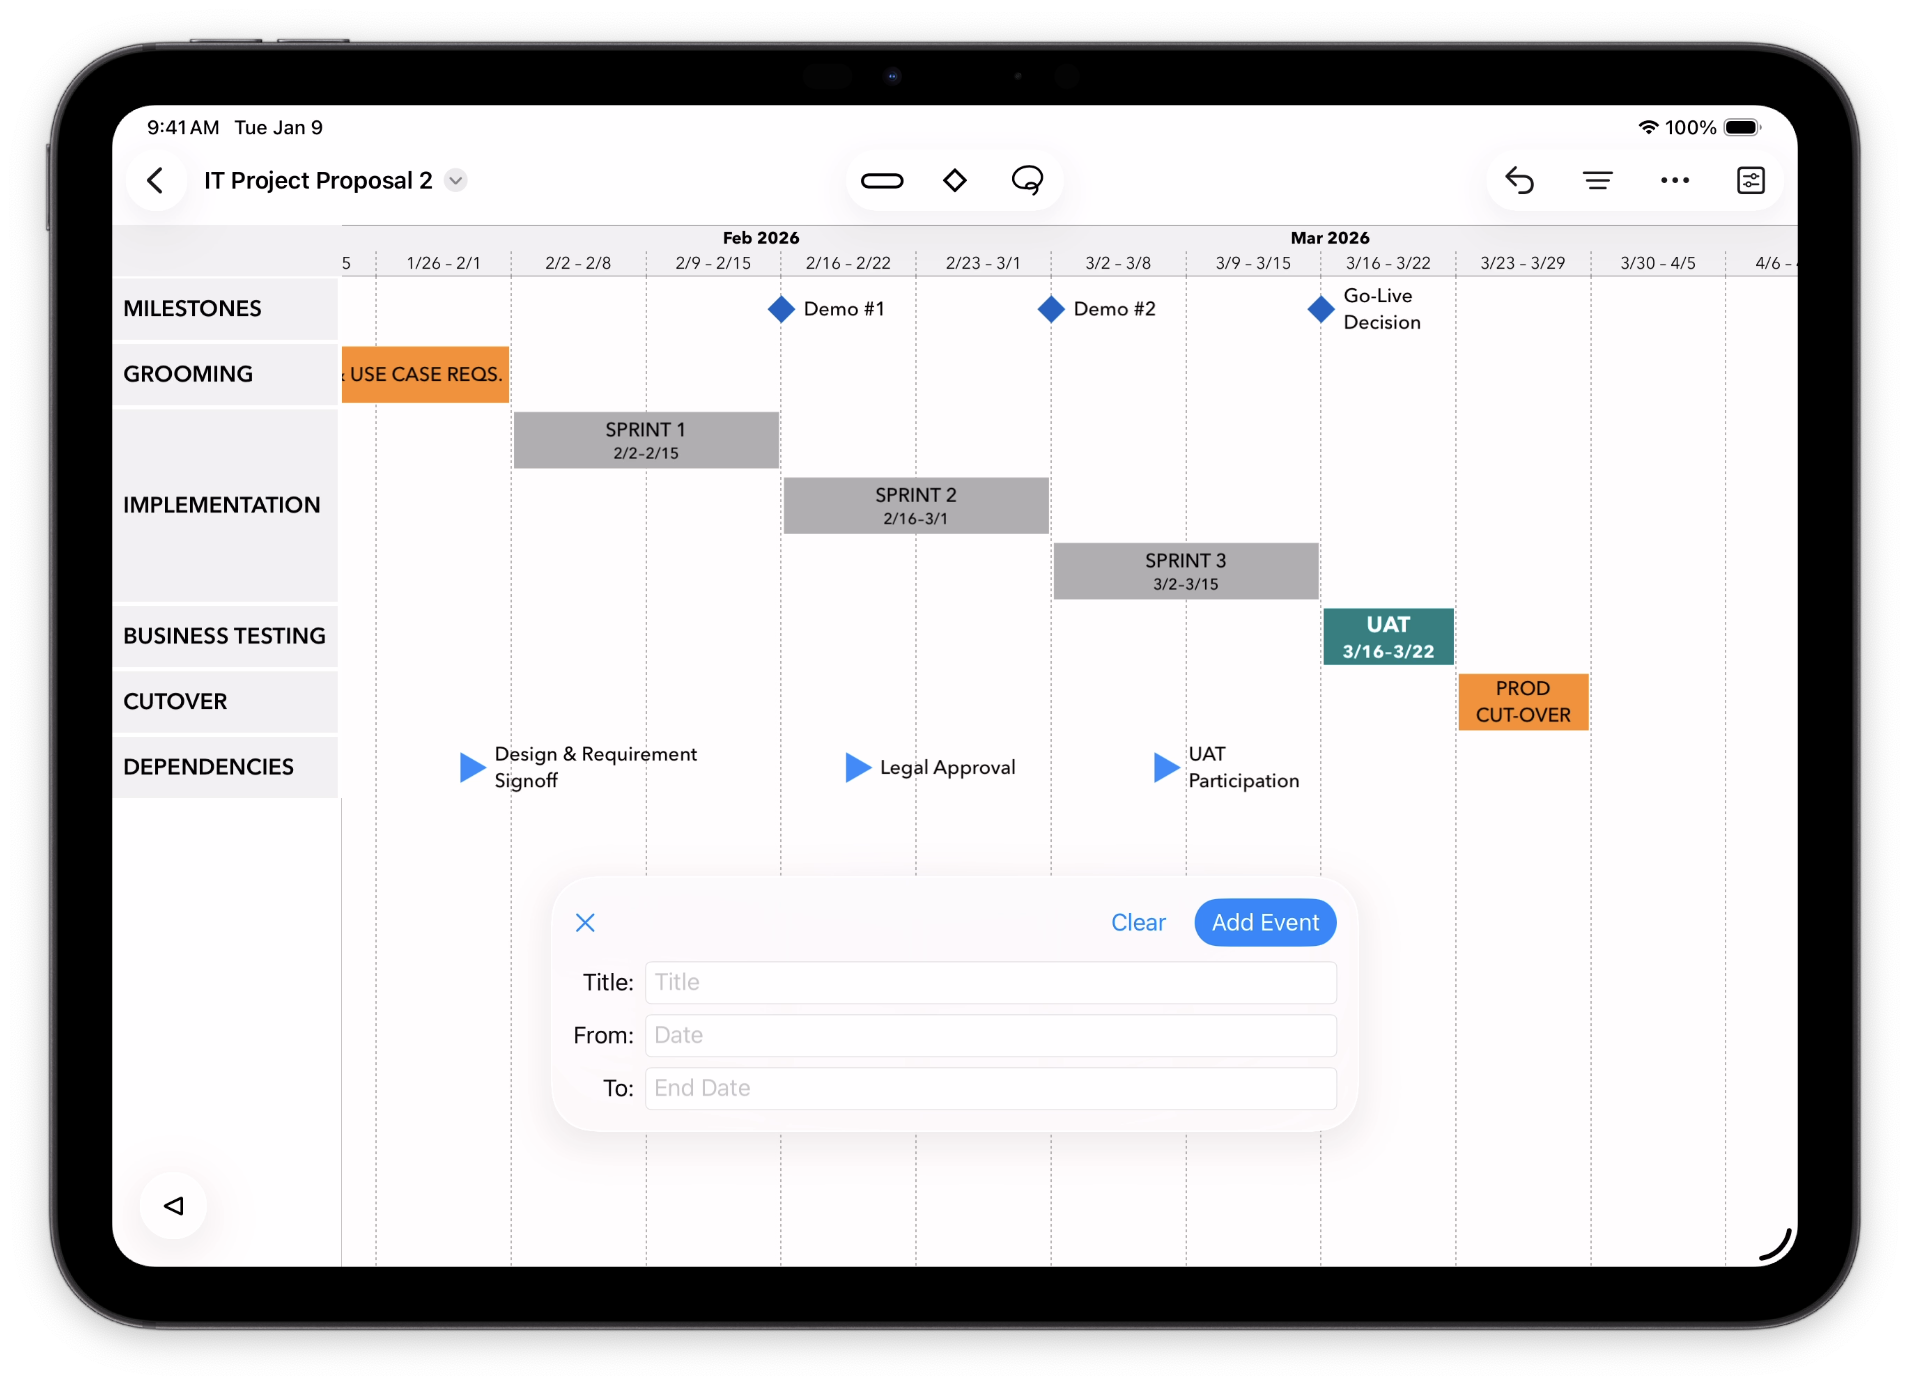Tap the To end date field
This screenshot has height=1388, width=1910.
[990, 1089]
